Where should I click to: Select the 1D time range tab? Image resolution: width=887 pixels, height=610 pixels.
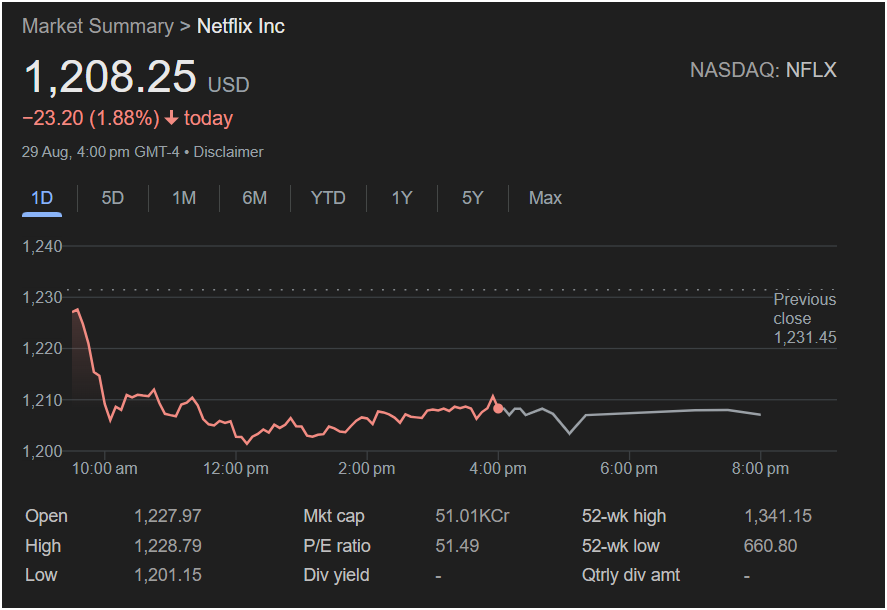point(42,198)
